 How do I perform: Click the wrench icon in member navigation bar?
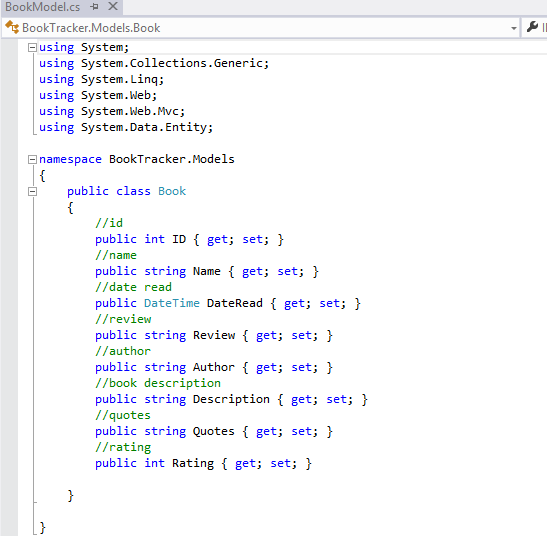tap(532, 27)
